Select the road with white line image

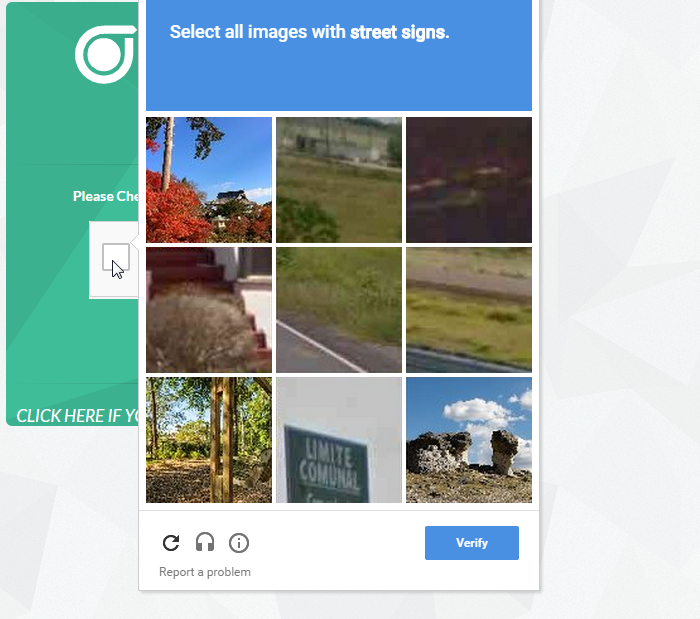tap(339, 310)
